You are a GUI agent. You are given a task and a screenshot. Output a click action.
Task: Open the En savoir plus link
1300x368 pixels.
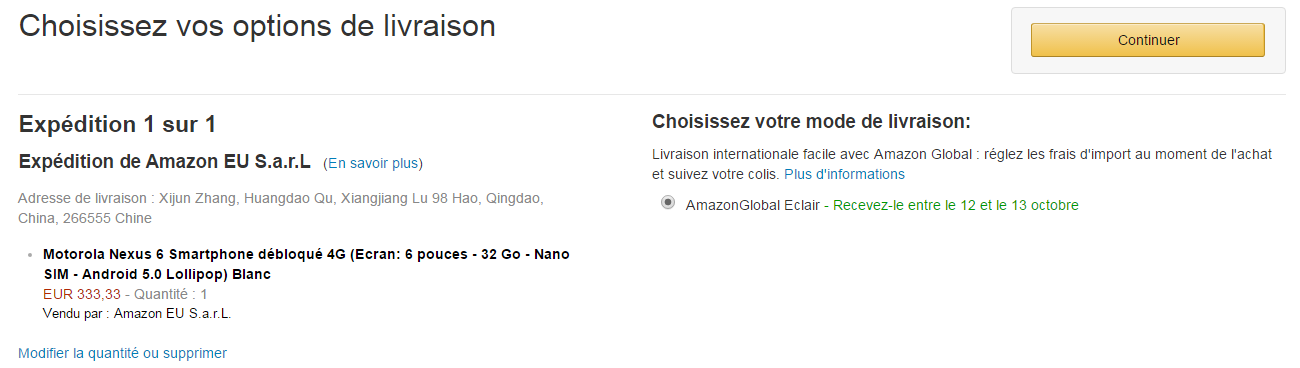(373, 163)
